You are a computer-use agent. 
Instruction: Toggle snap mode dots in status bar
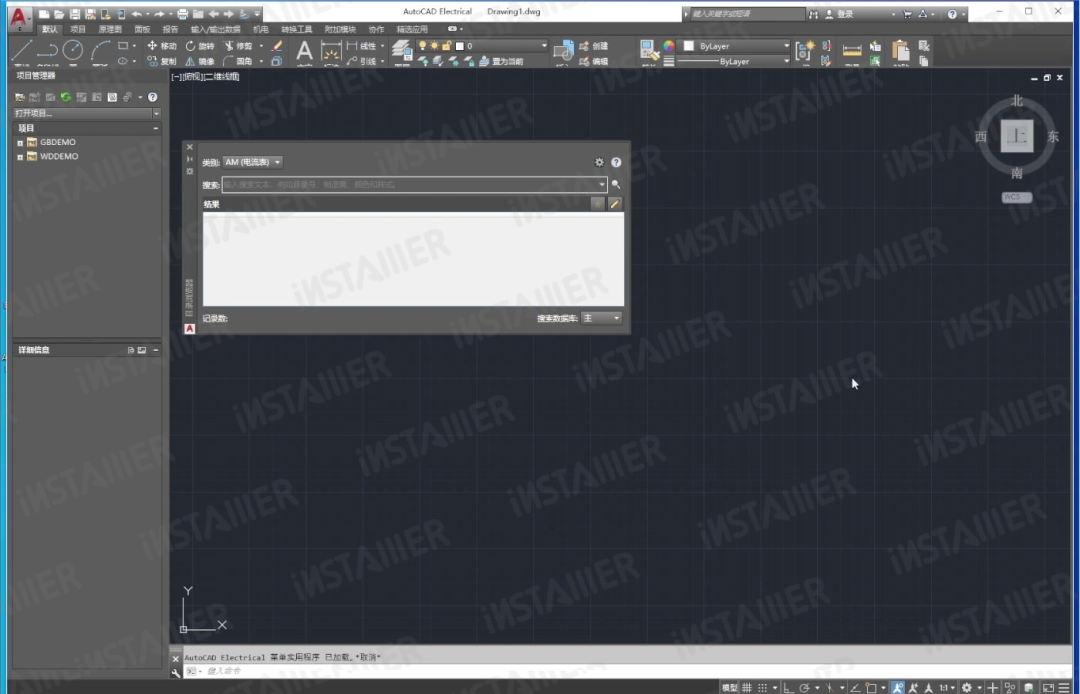click(762, 687)
